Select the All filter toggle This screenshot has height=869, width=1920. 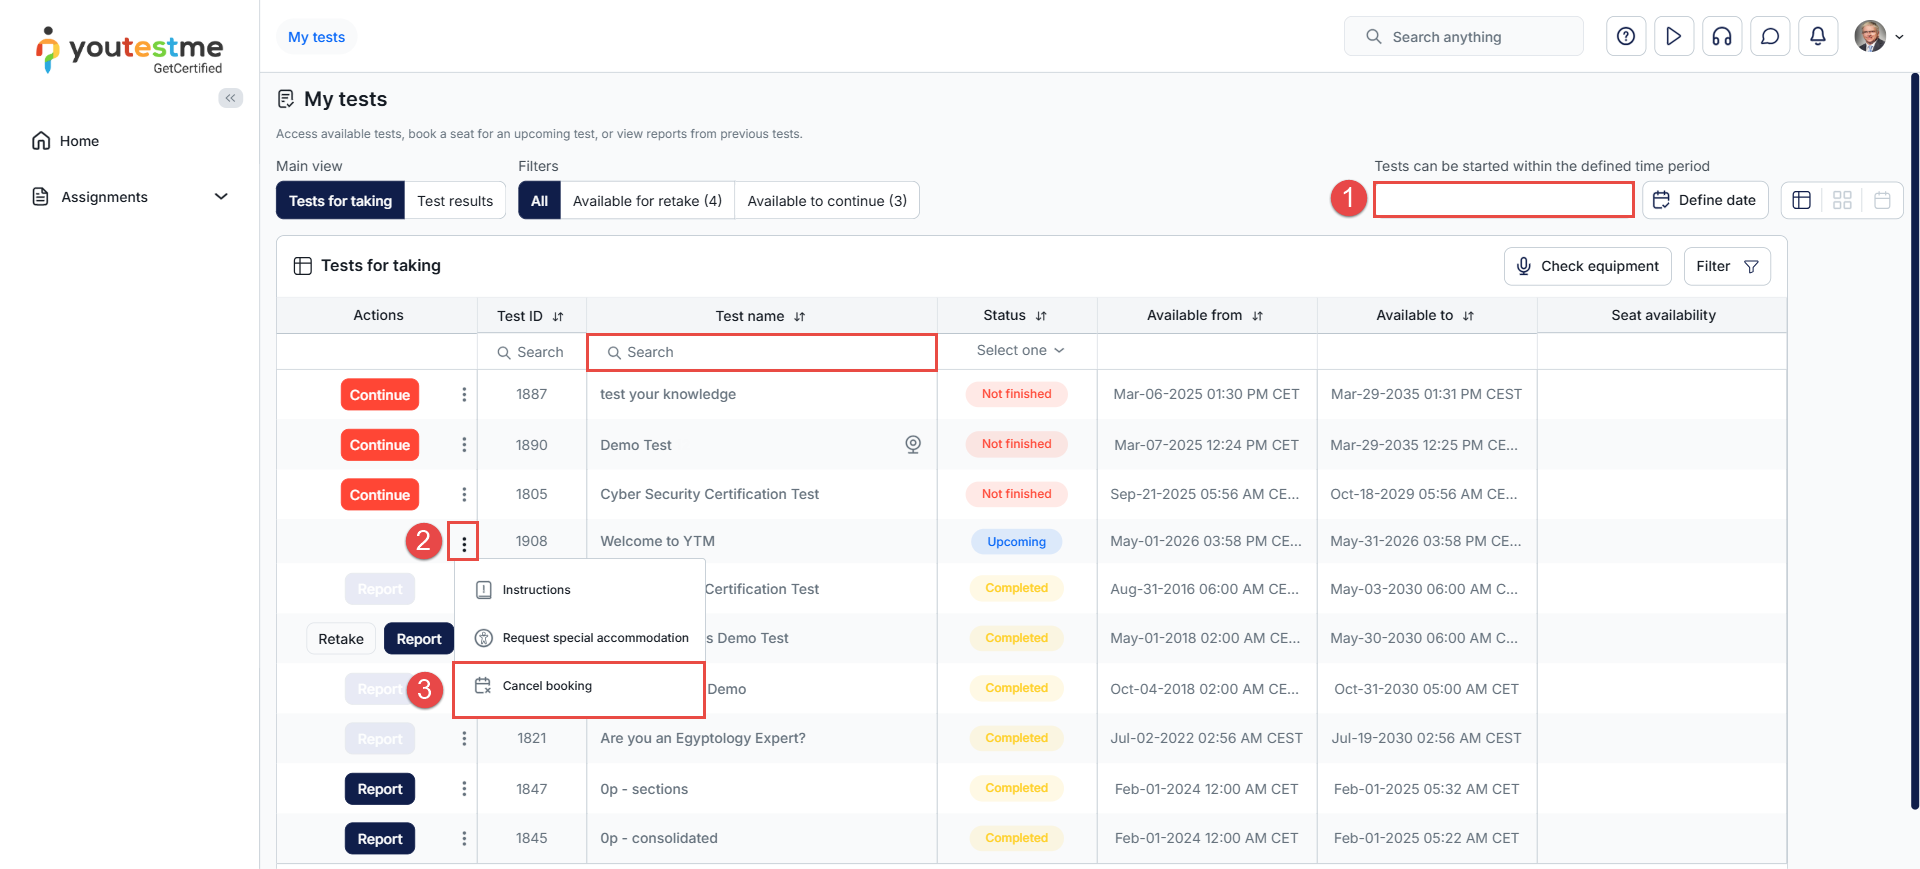539,201
